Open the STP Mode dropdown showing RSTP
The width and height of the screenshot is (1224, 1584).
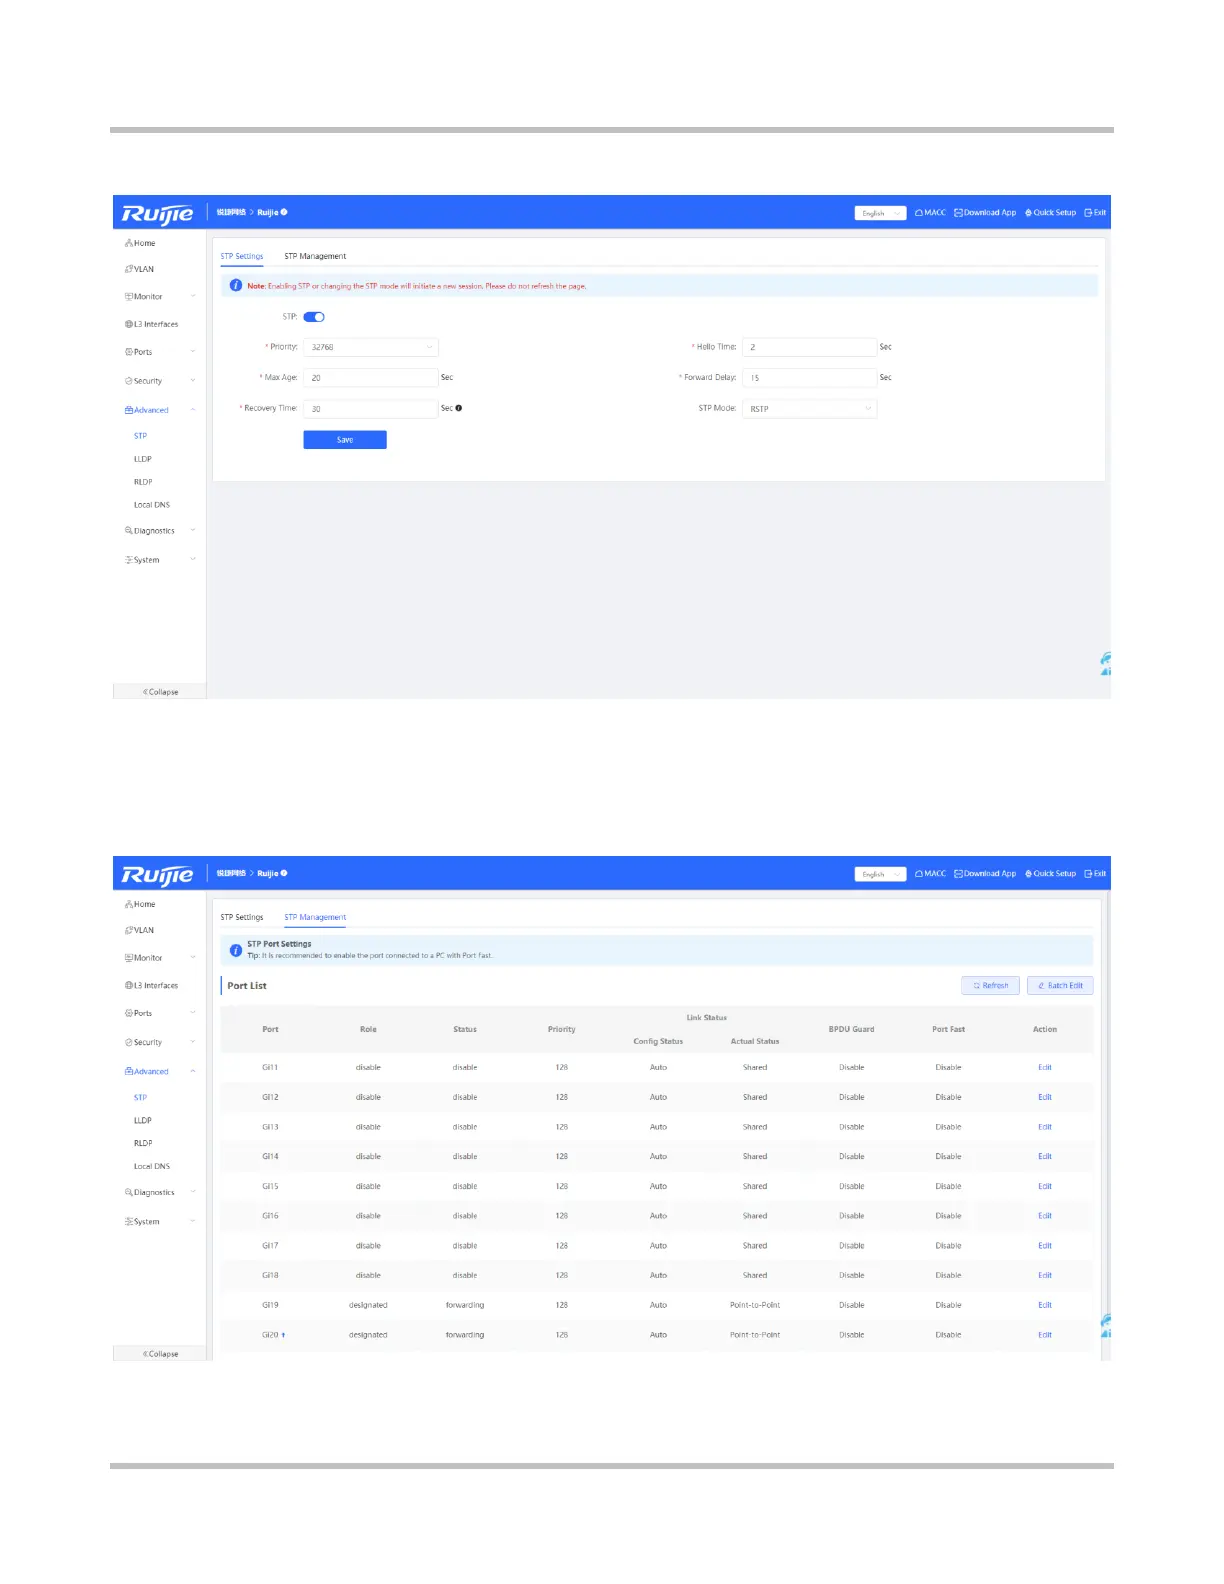point(810,408)
